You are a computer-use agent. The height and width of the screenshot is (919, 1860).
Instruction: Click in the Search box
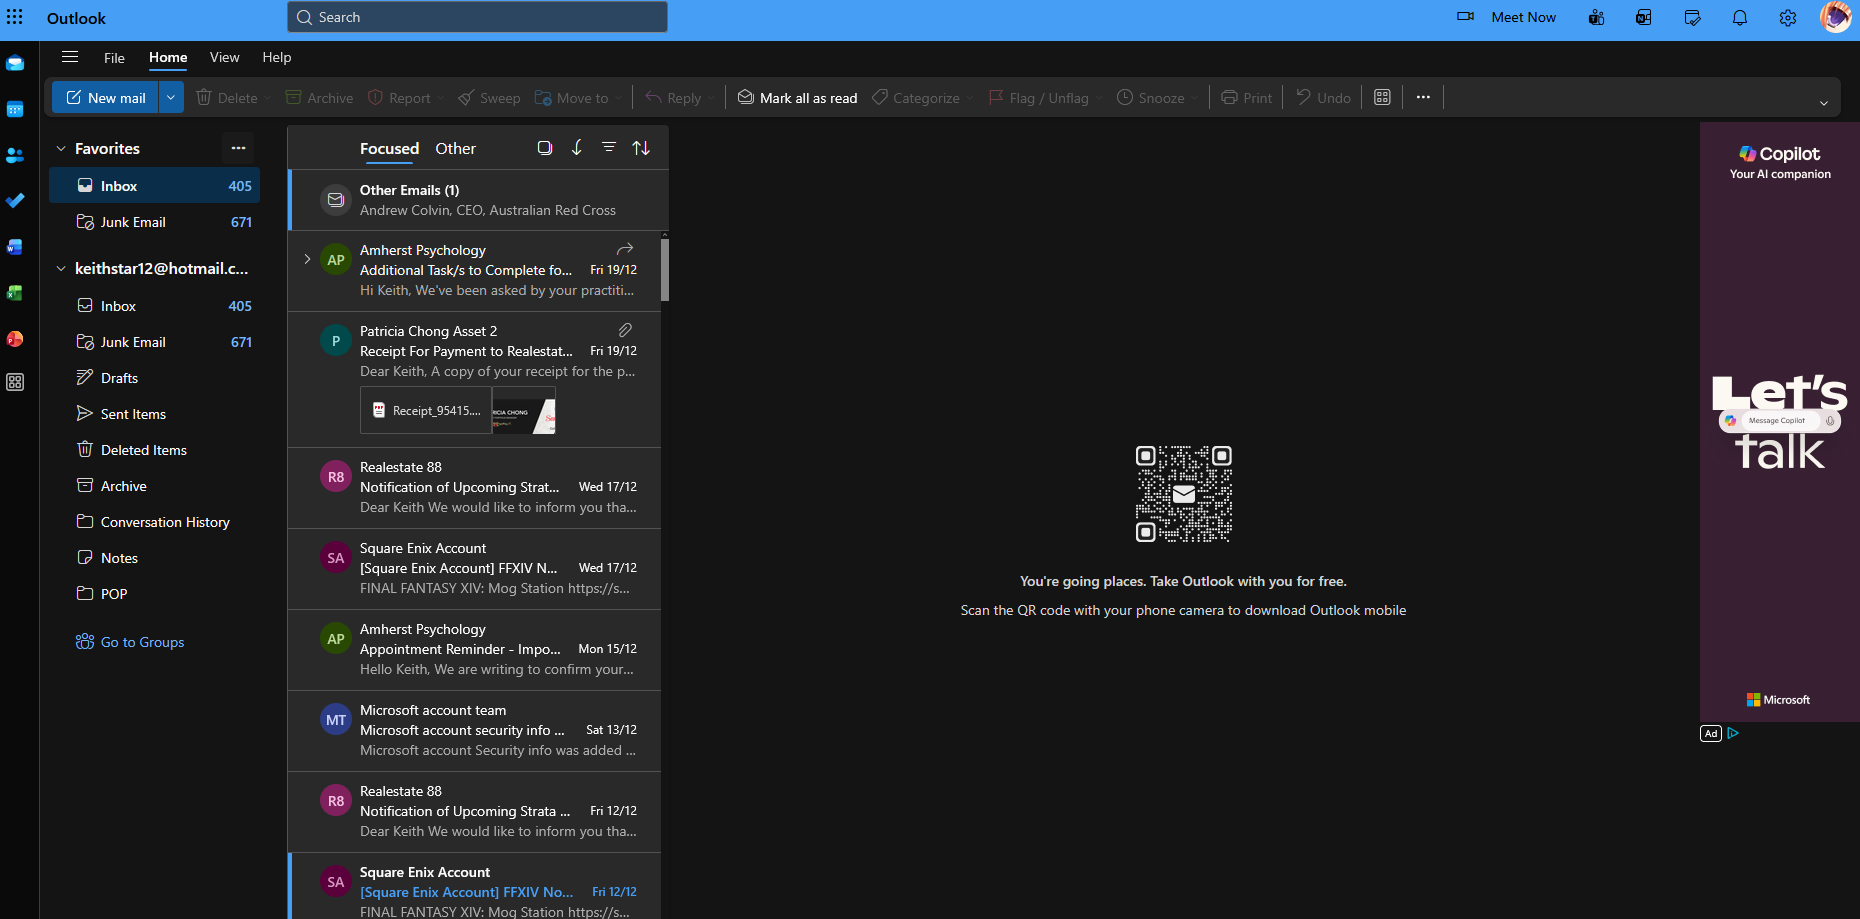pyautogui.click(x=478, y=17)
